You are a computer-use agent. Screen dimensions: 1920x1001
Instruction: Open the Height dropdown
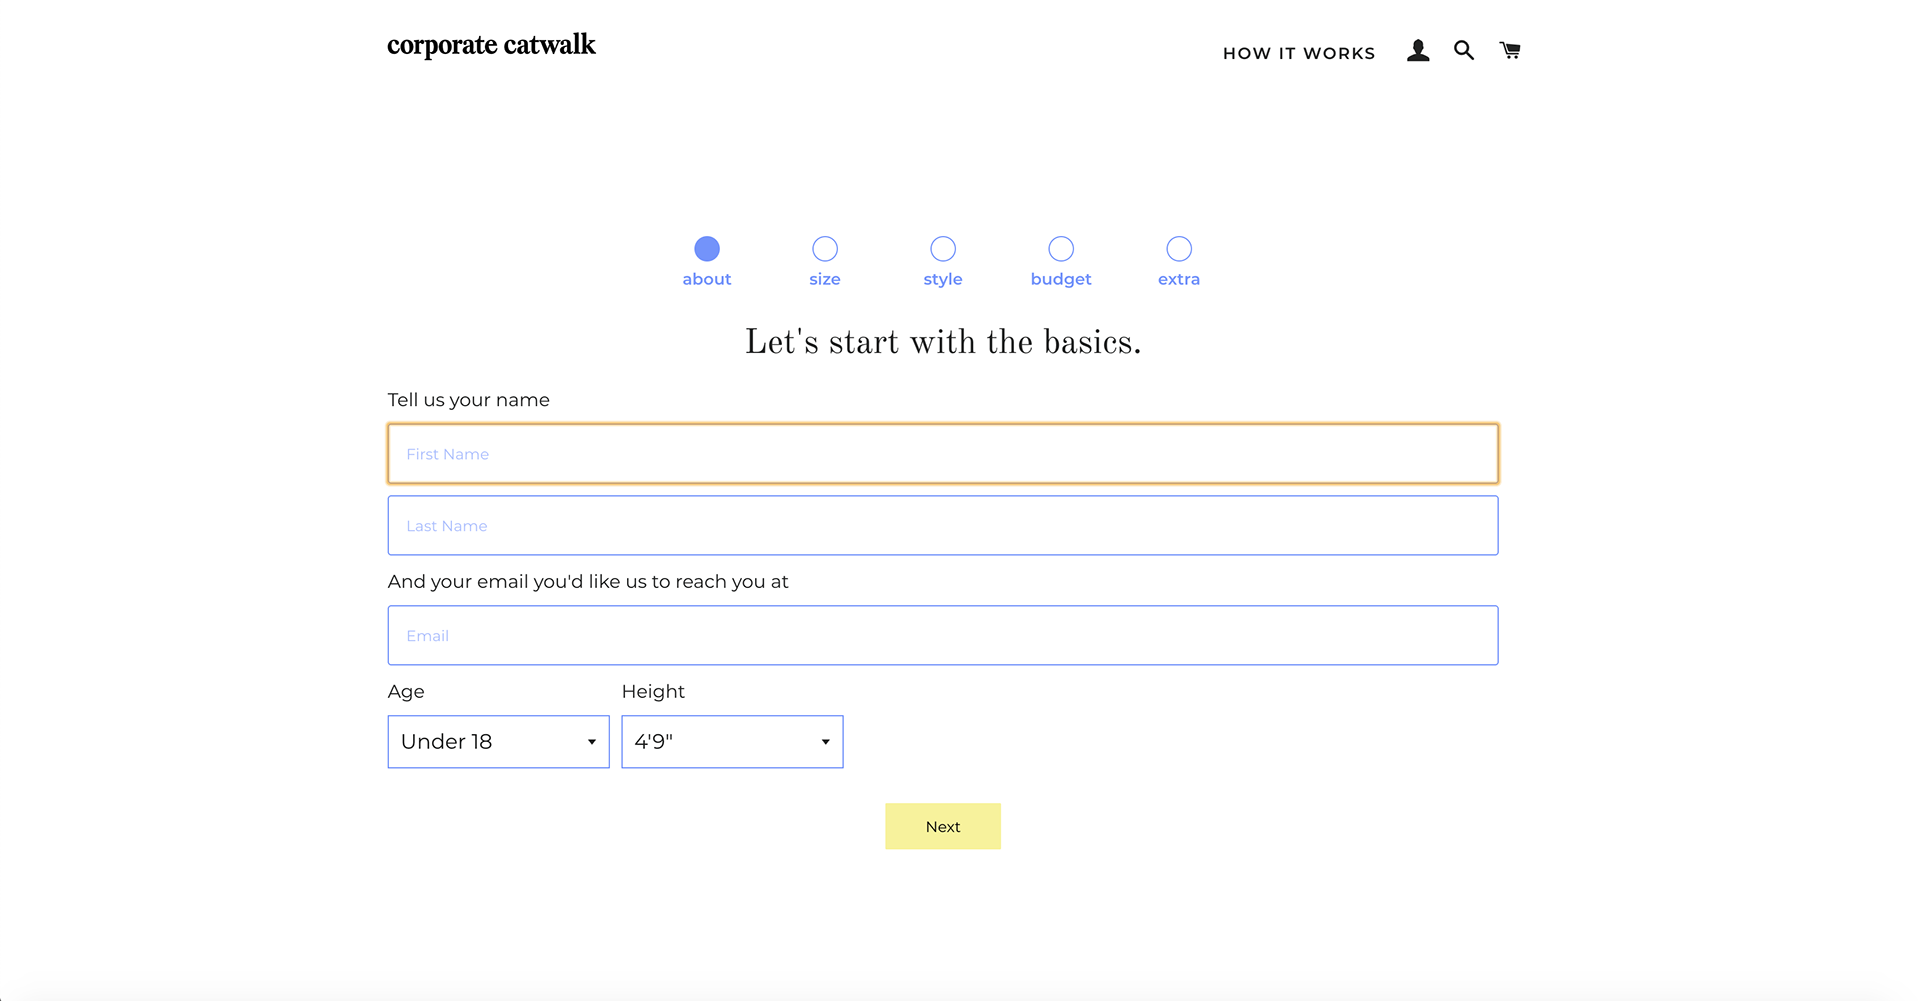pyautogui.click(x=732, y=742)
